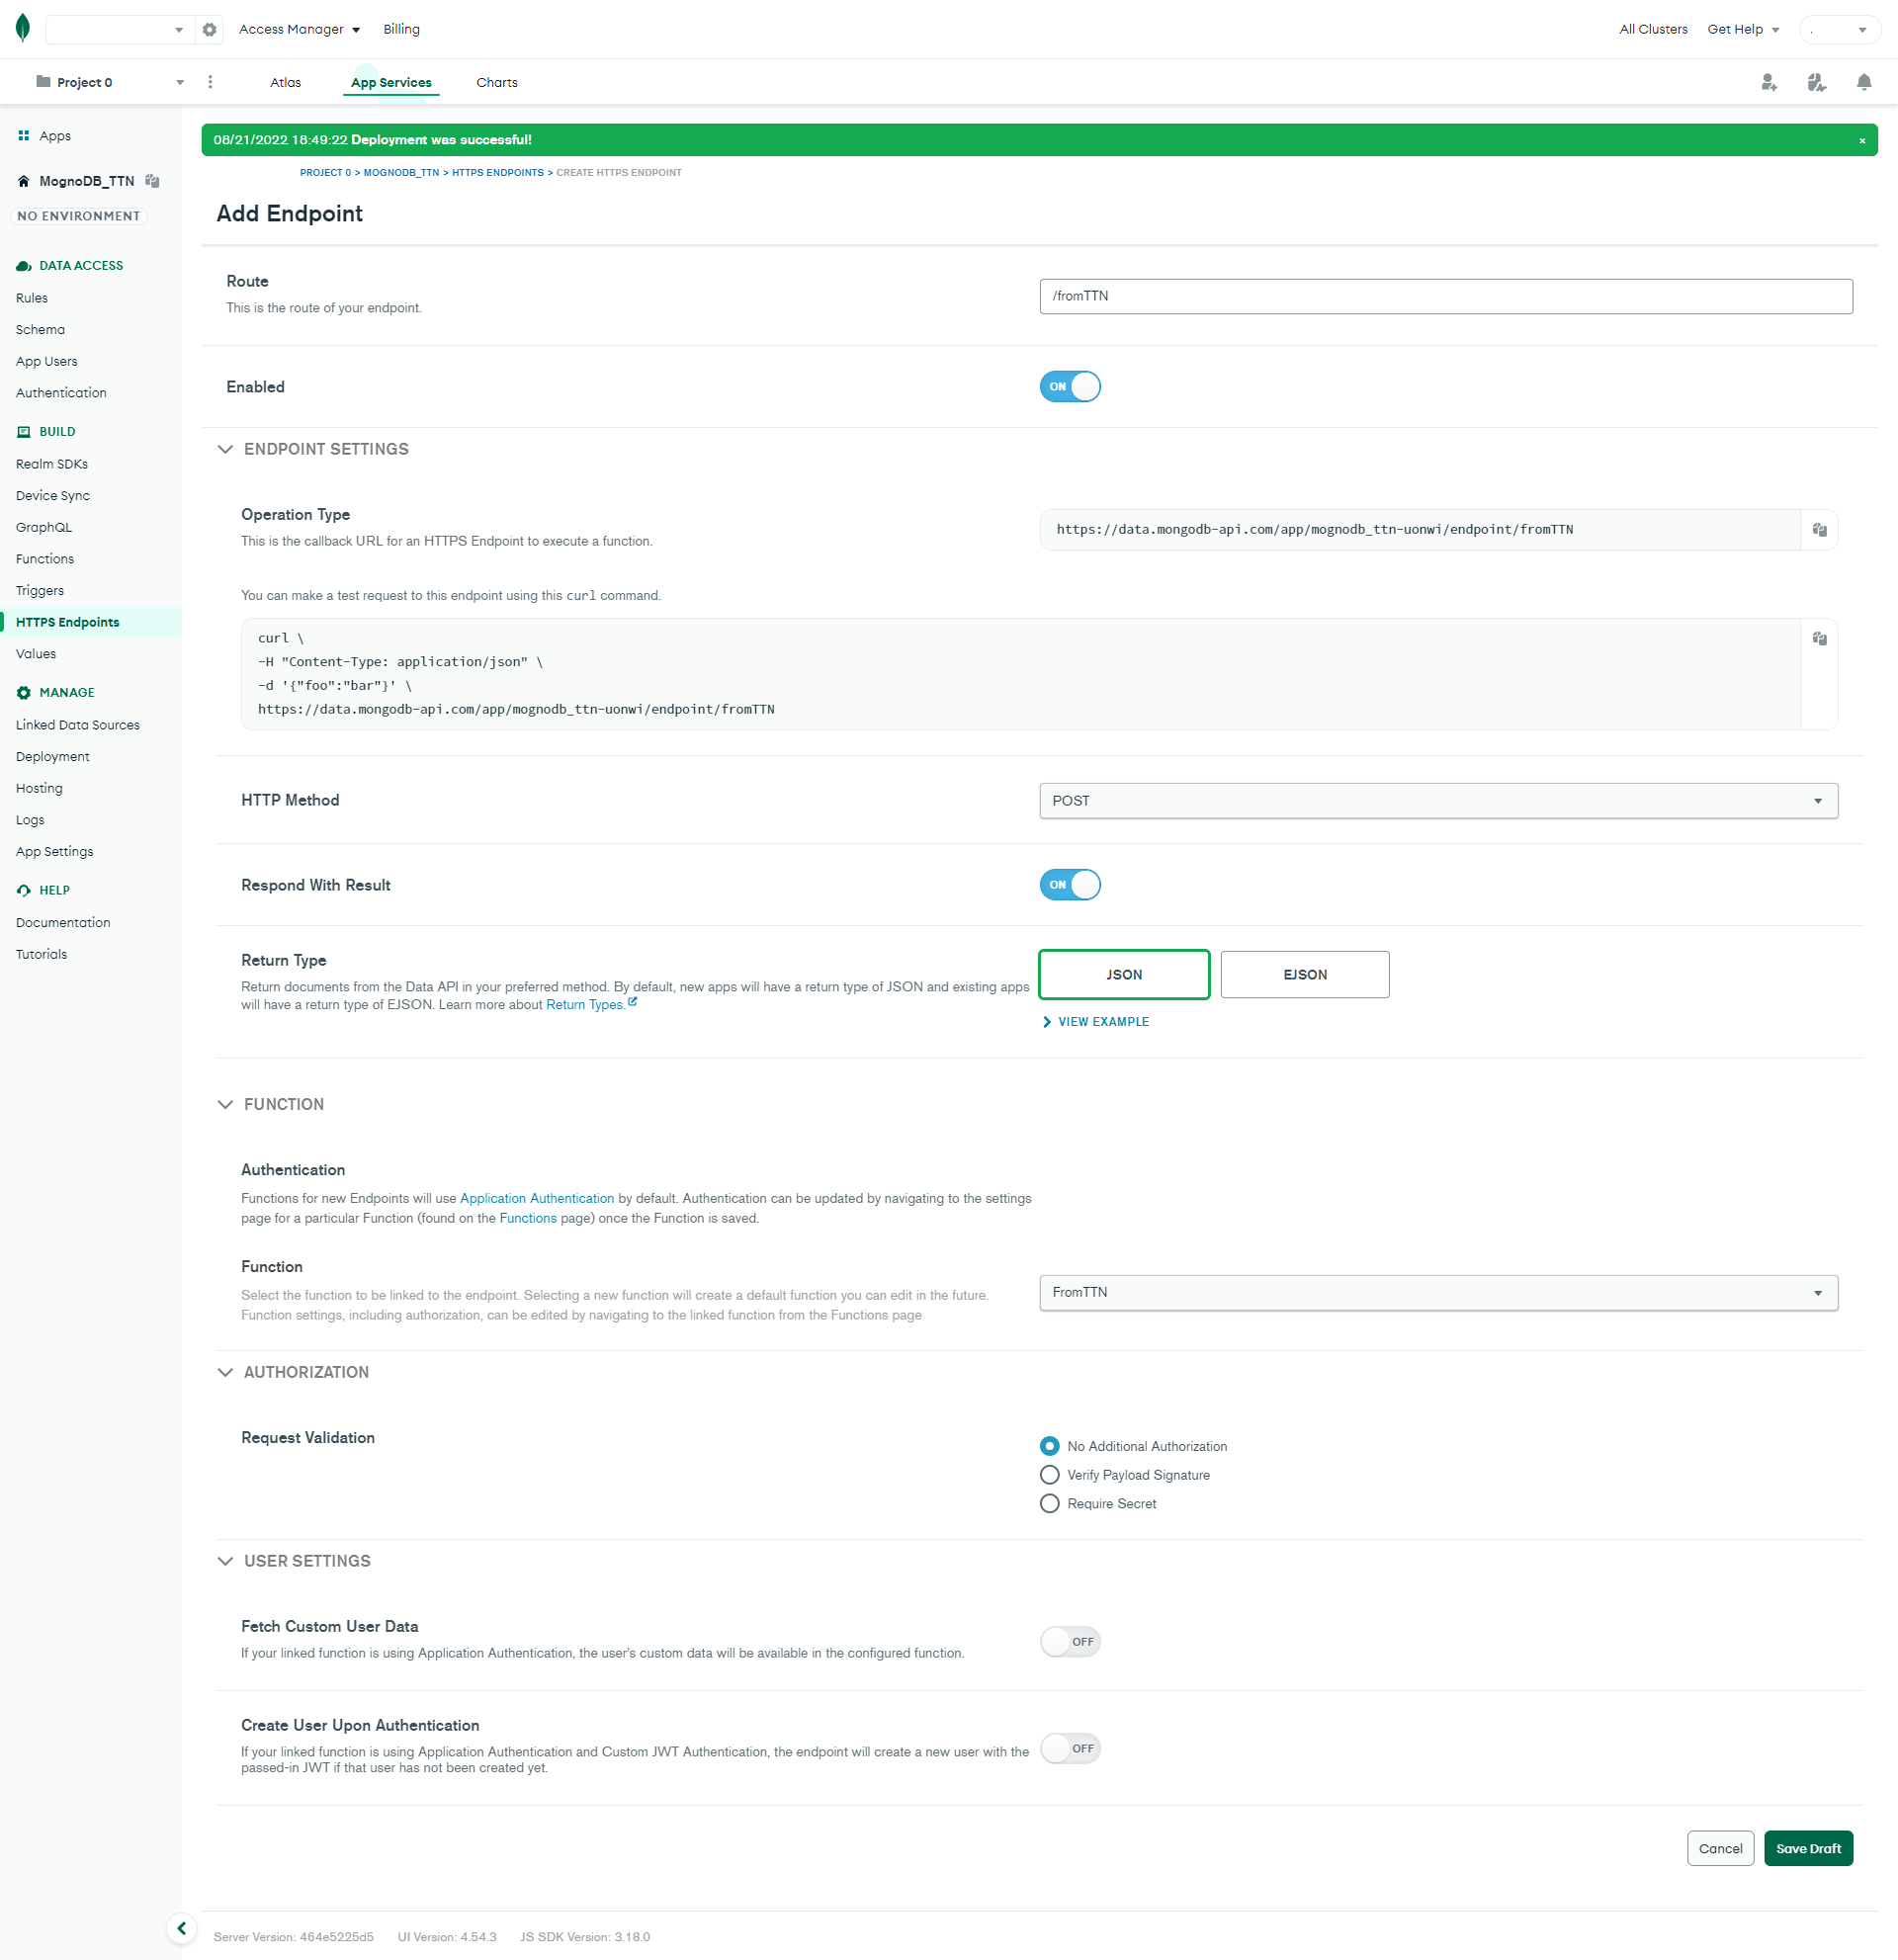Image resolution: width=1898 pixels, height=1960 pixels.
Task: Collapse the User Settings section
Action: (x=225, y=1561)
